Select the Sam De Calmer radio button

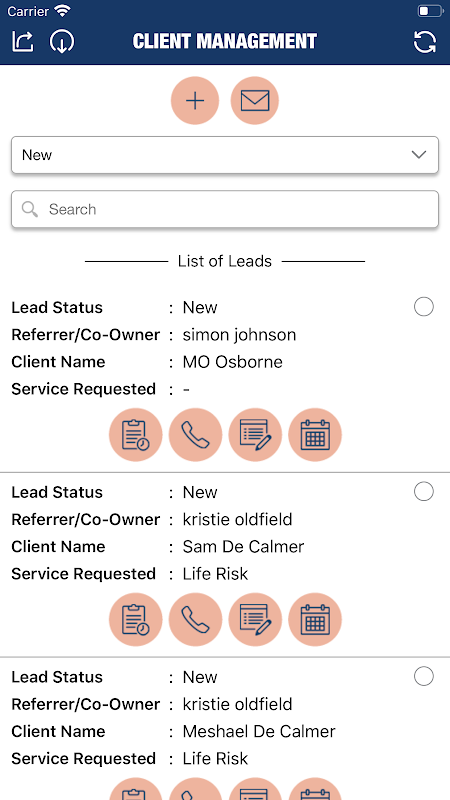pos(423,492)
